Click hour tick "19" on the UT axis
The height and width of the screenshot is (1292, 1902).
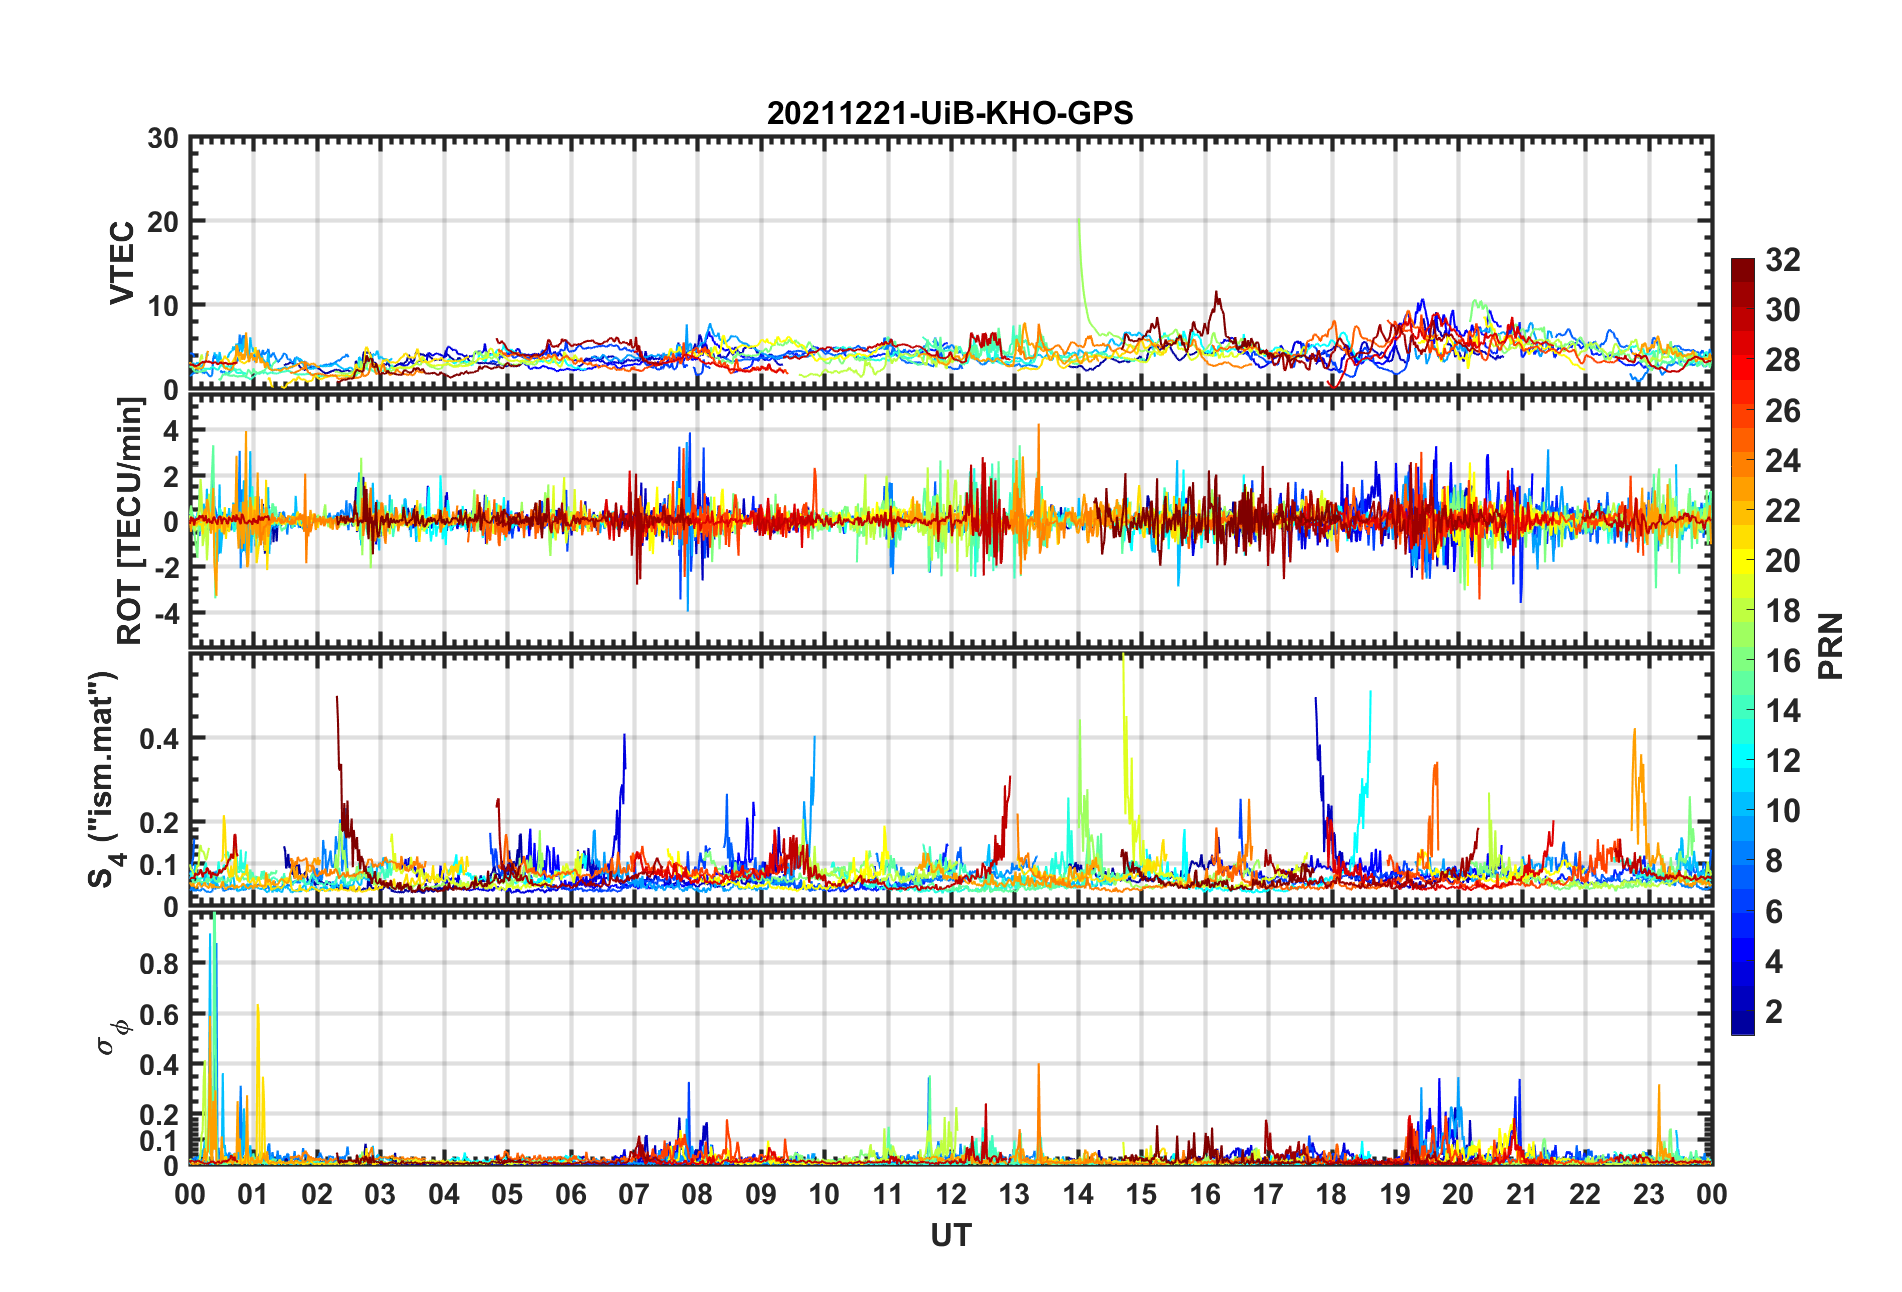(1395, 1194)
